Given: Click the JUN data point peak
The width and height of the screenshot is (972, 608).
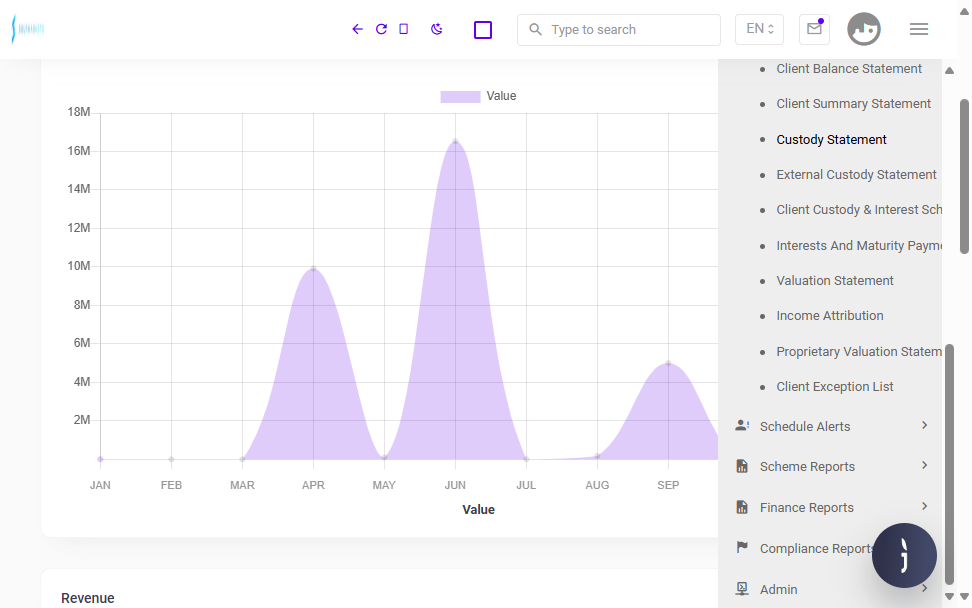Looking at the screenshot, I should [455, 142].
